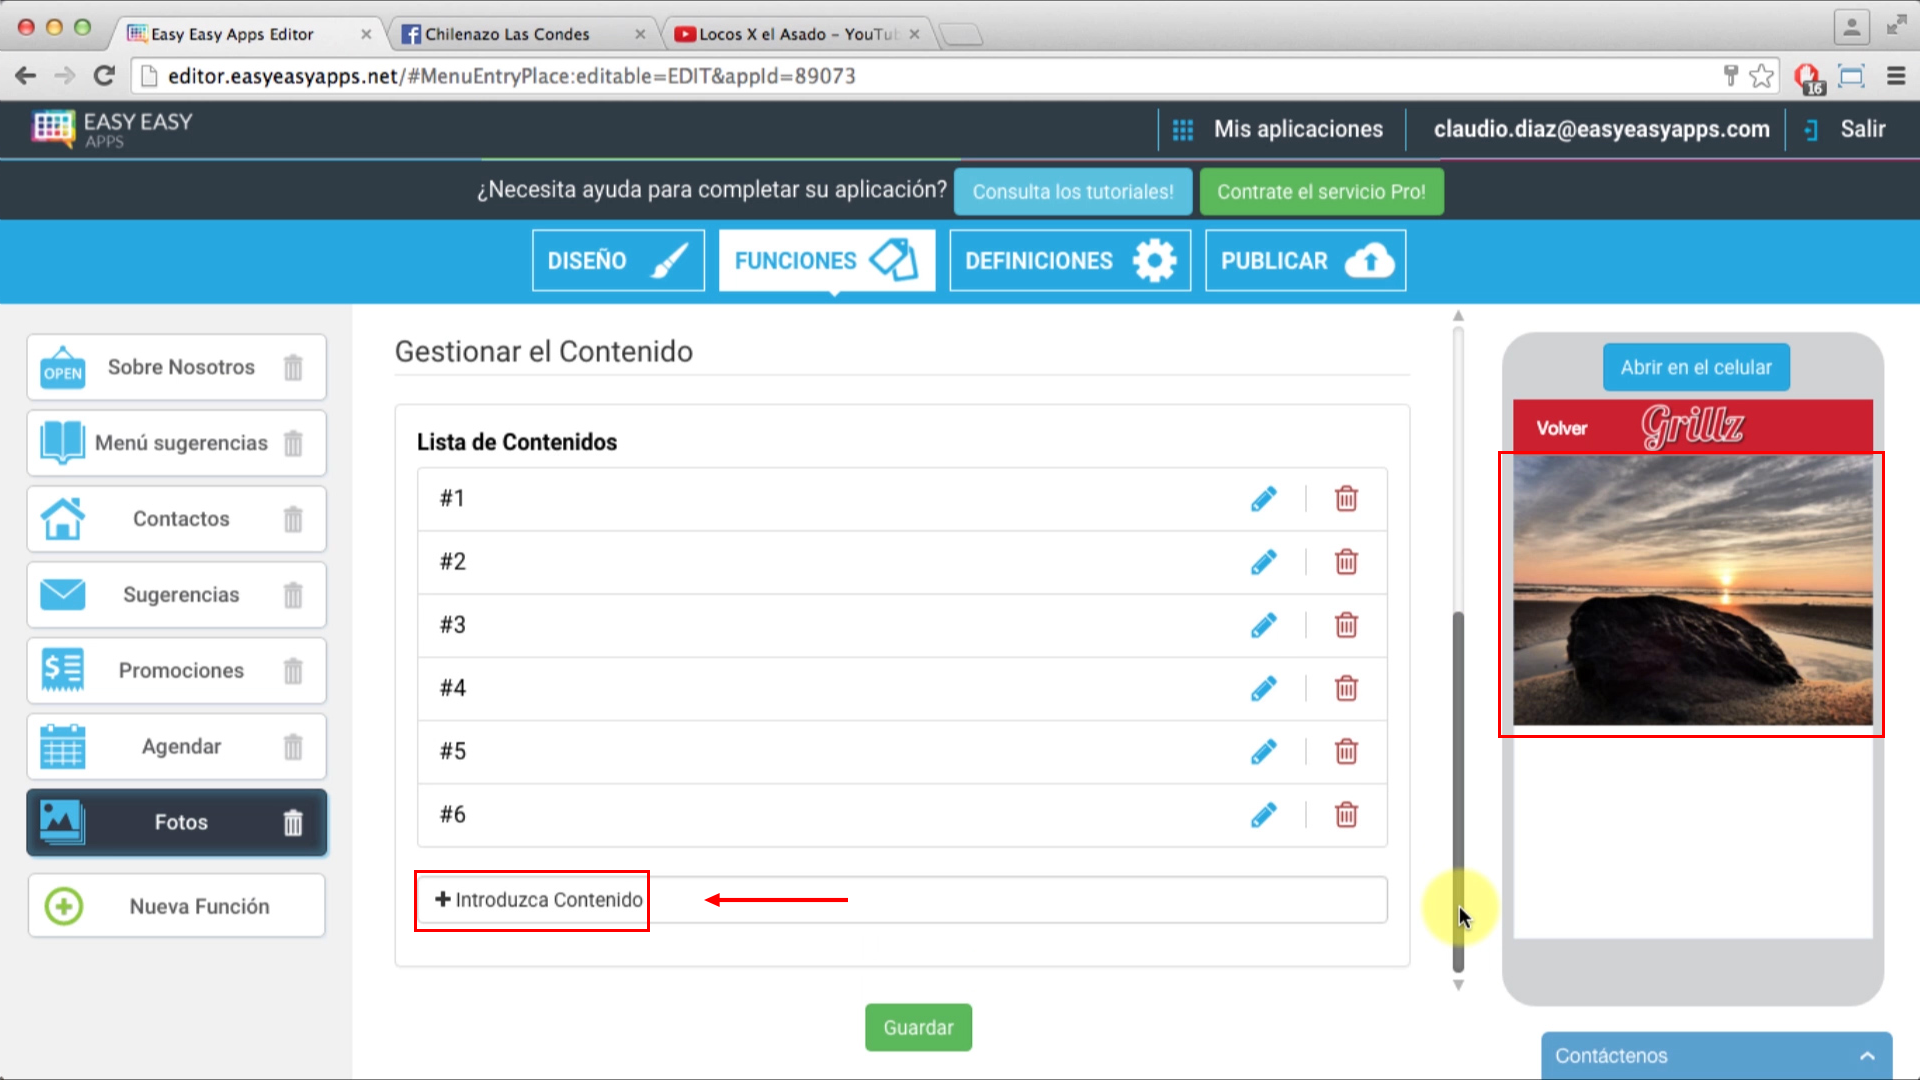
Task: Click the Contactos home icon
Action: click(62, 518)
